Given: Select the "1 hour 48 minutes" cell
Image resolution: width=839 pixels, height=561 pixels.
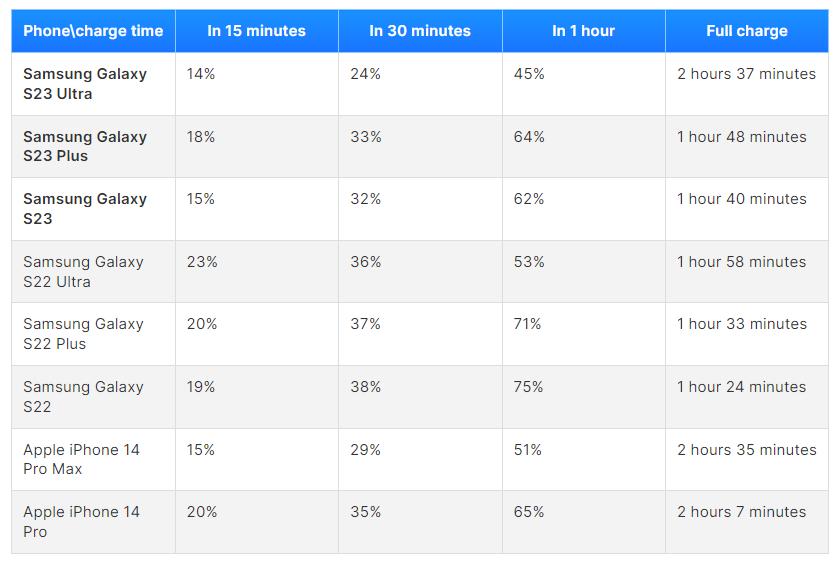Looking at the screenshot, I should pos(741,137).
